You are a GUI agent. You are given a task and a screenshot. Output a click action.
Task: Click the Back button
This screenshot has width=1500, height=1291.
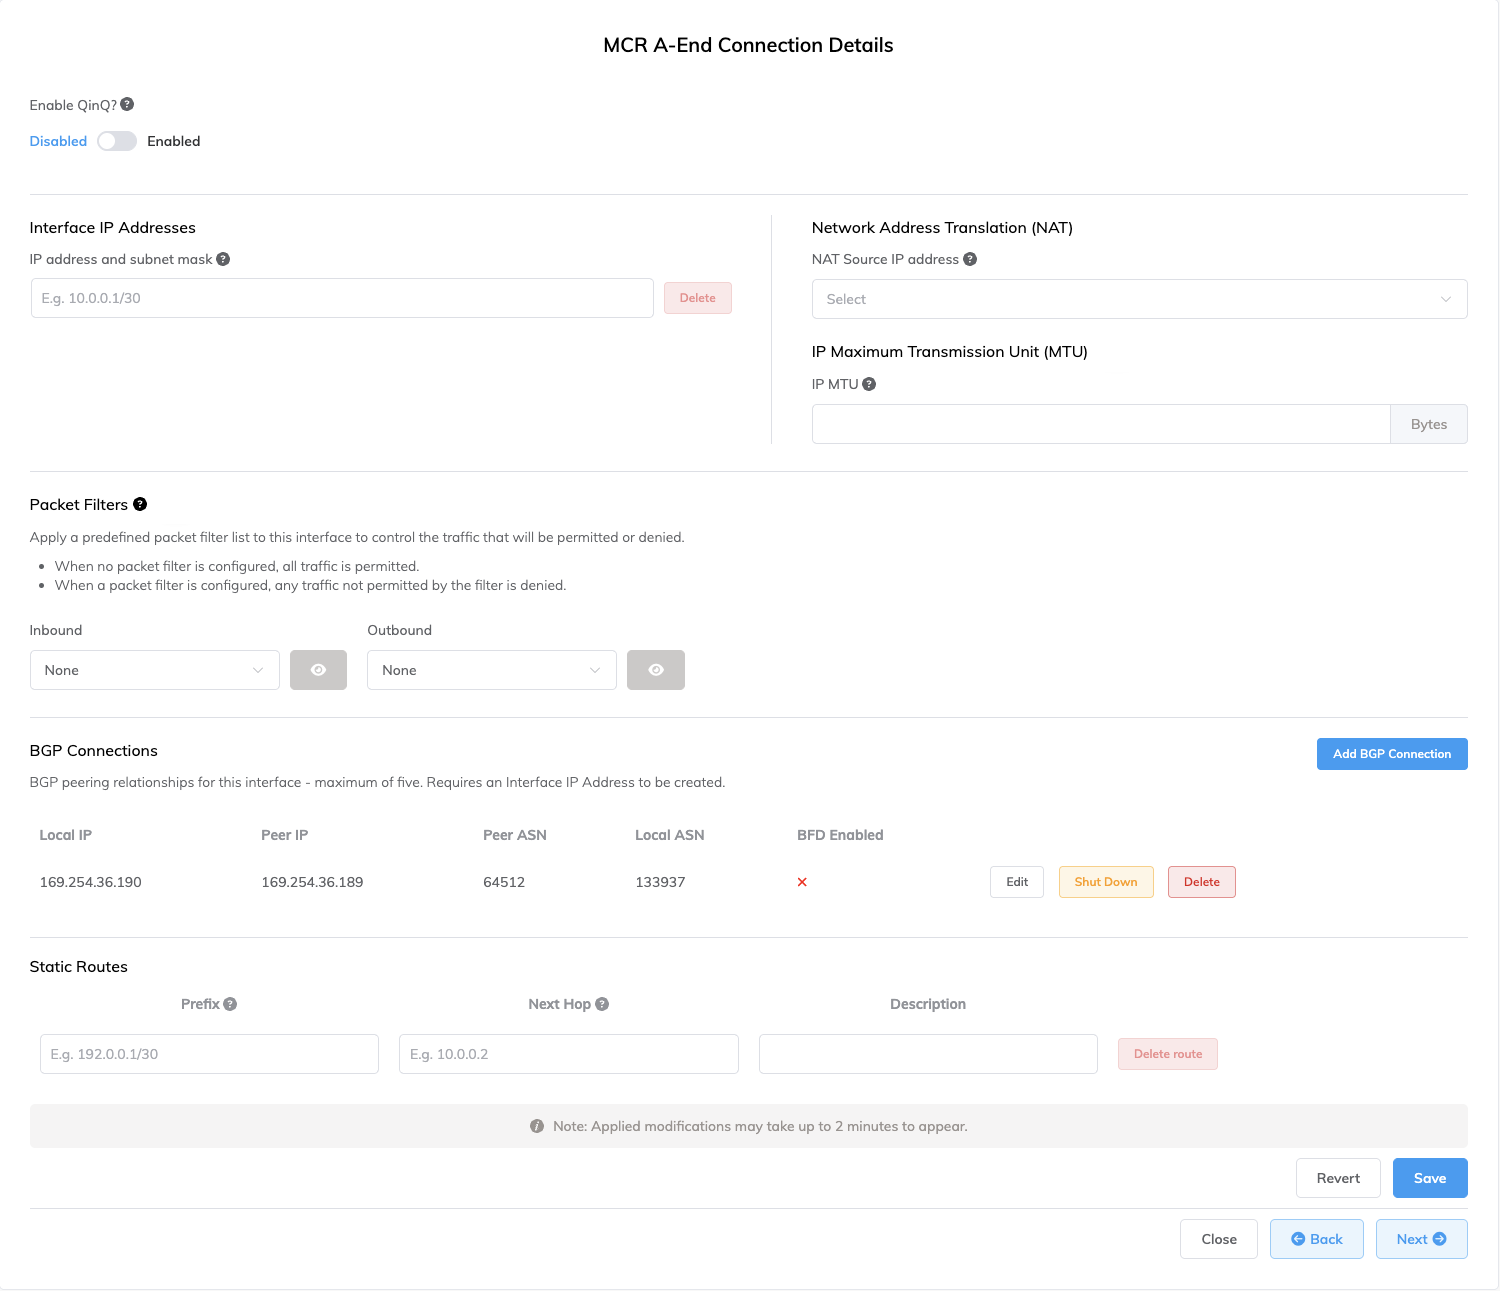1316,1239
